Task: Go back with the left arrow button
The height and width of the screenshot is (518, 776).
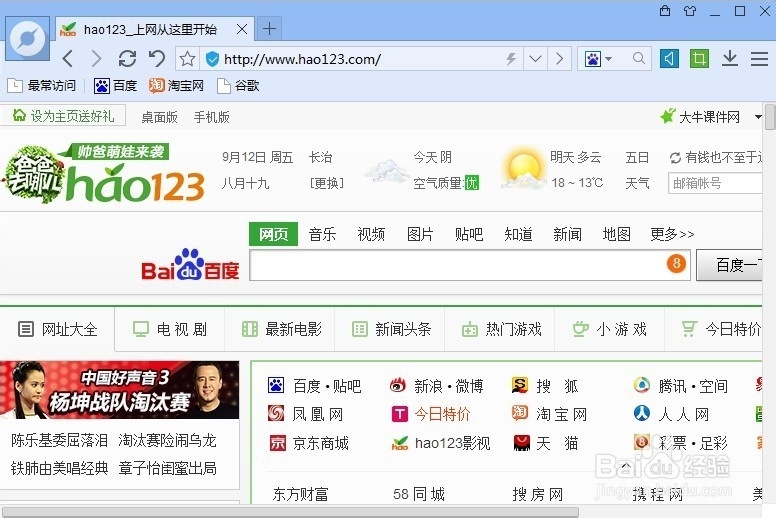Action: point(68,59)
